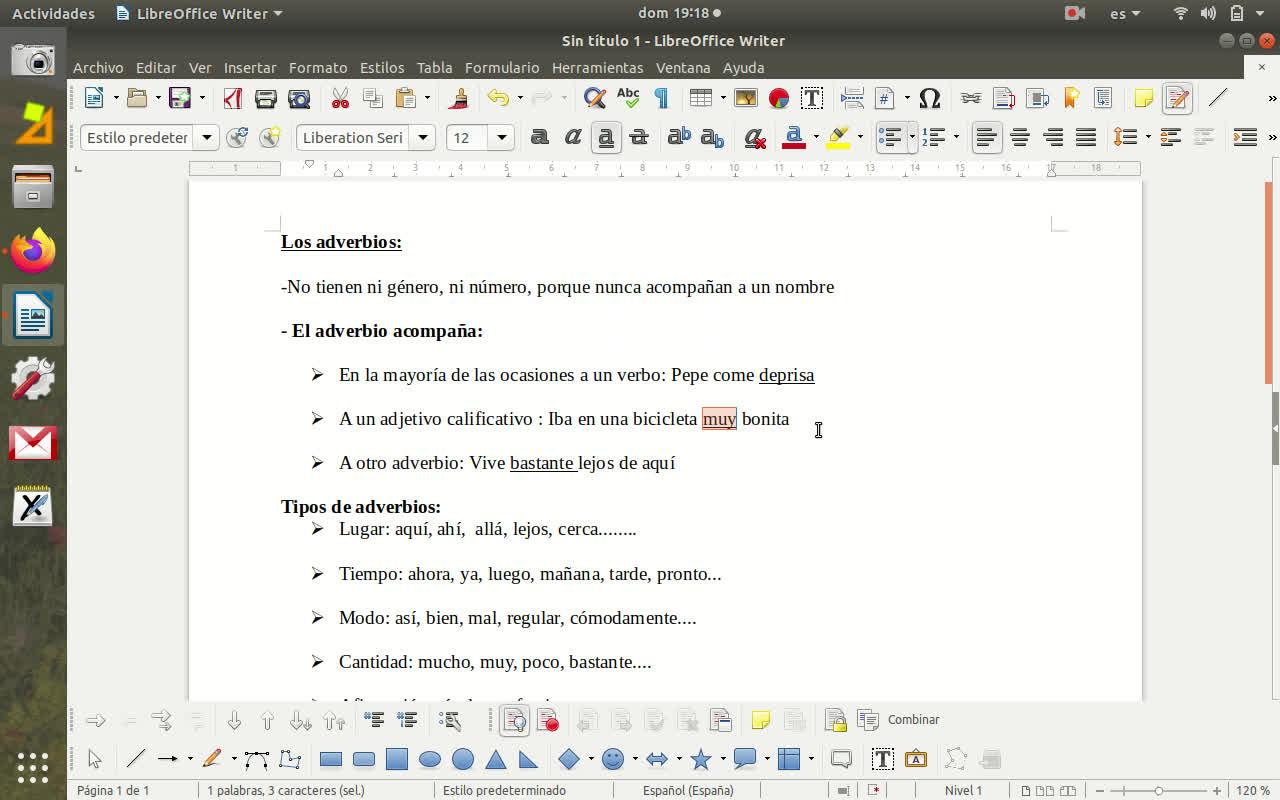The image size is (1280, 800).
Task: Click the zoom slider in status bar
Action: pyautogui.click(x=1158, y=790)
